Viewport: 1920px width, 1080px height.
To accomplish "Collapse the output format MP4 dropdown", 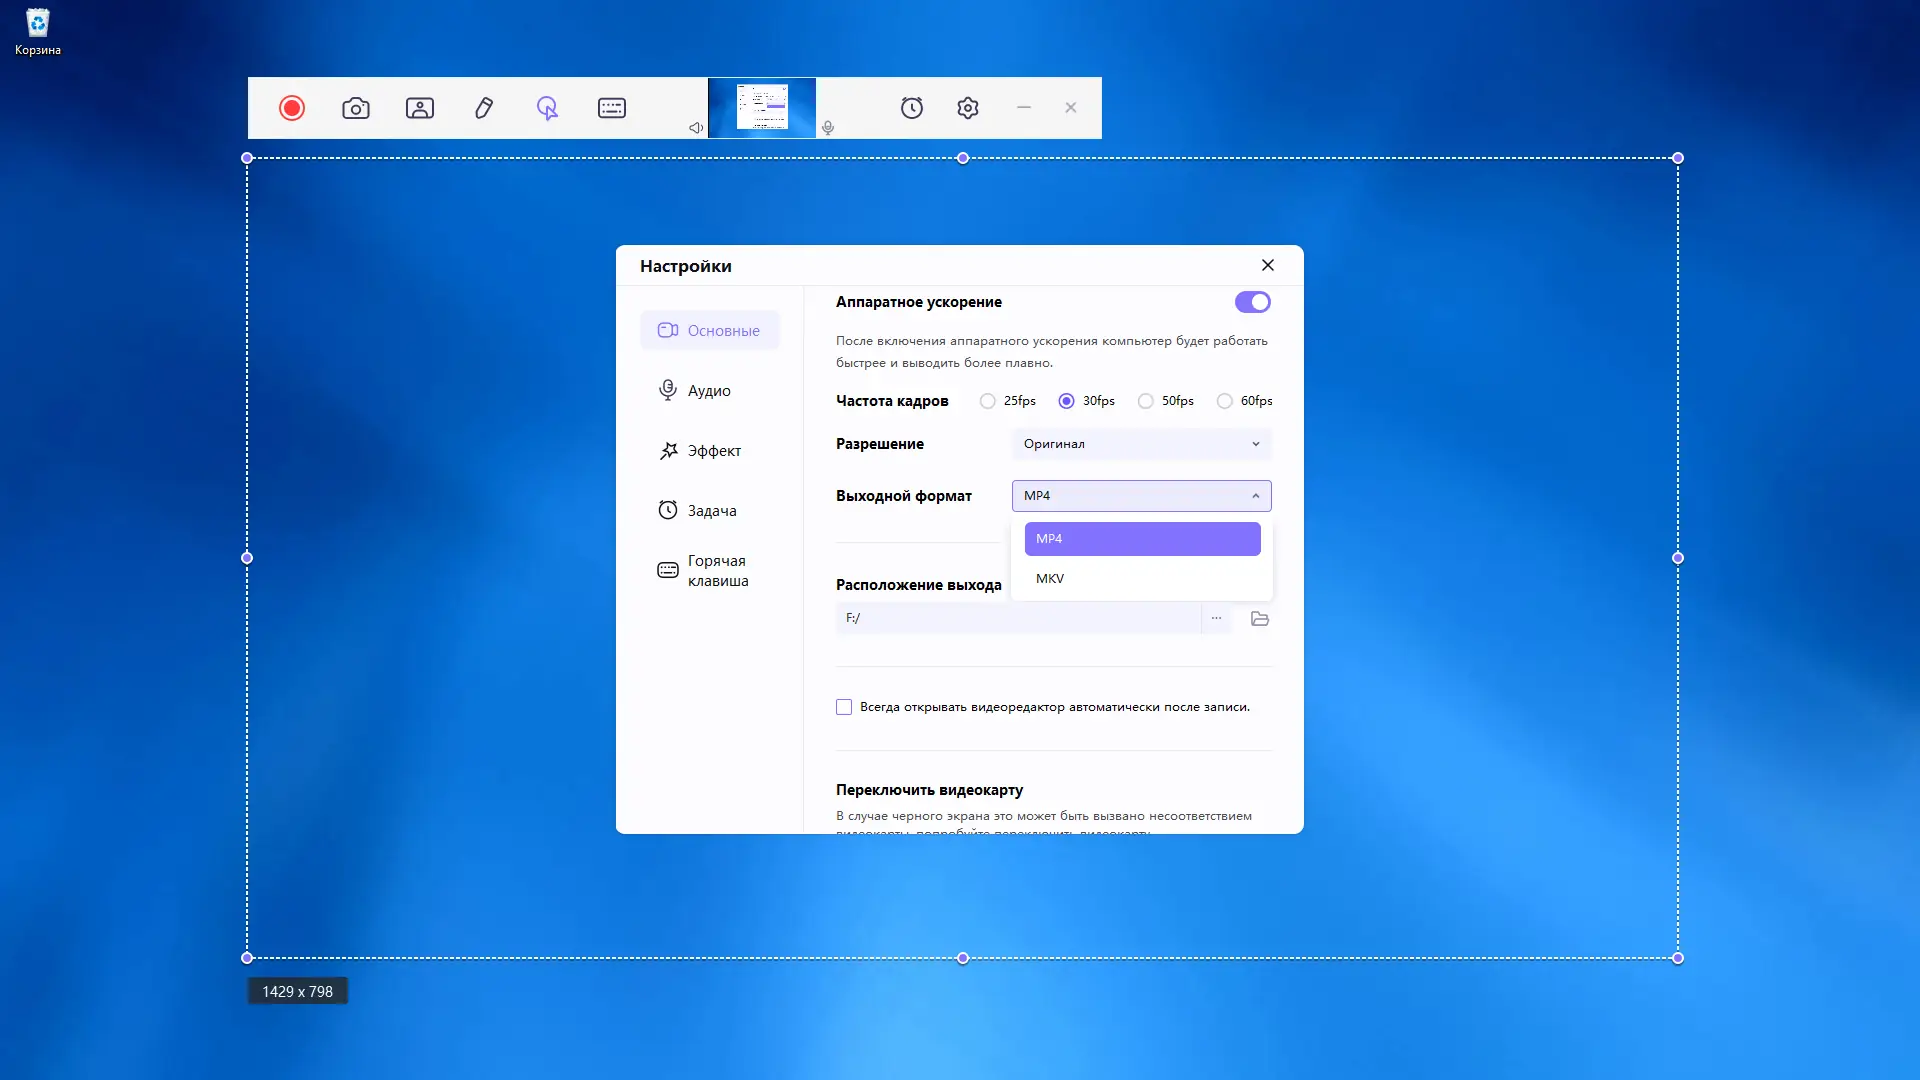I will (x=1141, y=496).
